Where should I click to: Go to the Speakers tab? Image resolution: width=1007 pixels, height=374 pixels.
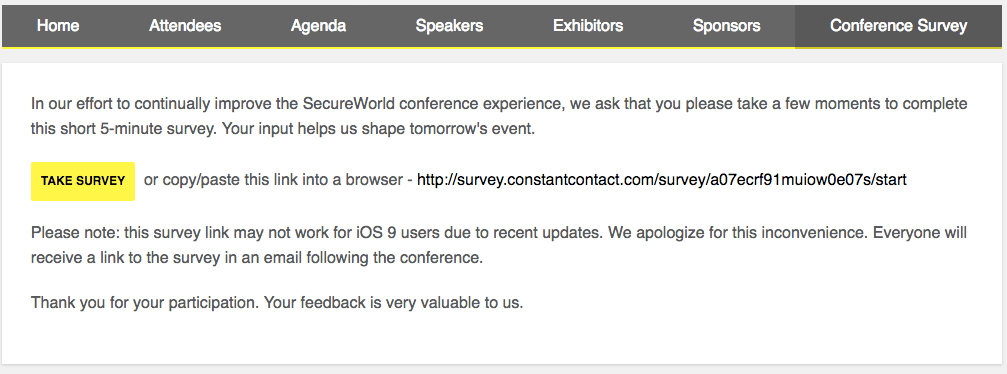pos(449,26)
